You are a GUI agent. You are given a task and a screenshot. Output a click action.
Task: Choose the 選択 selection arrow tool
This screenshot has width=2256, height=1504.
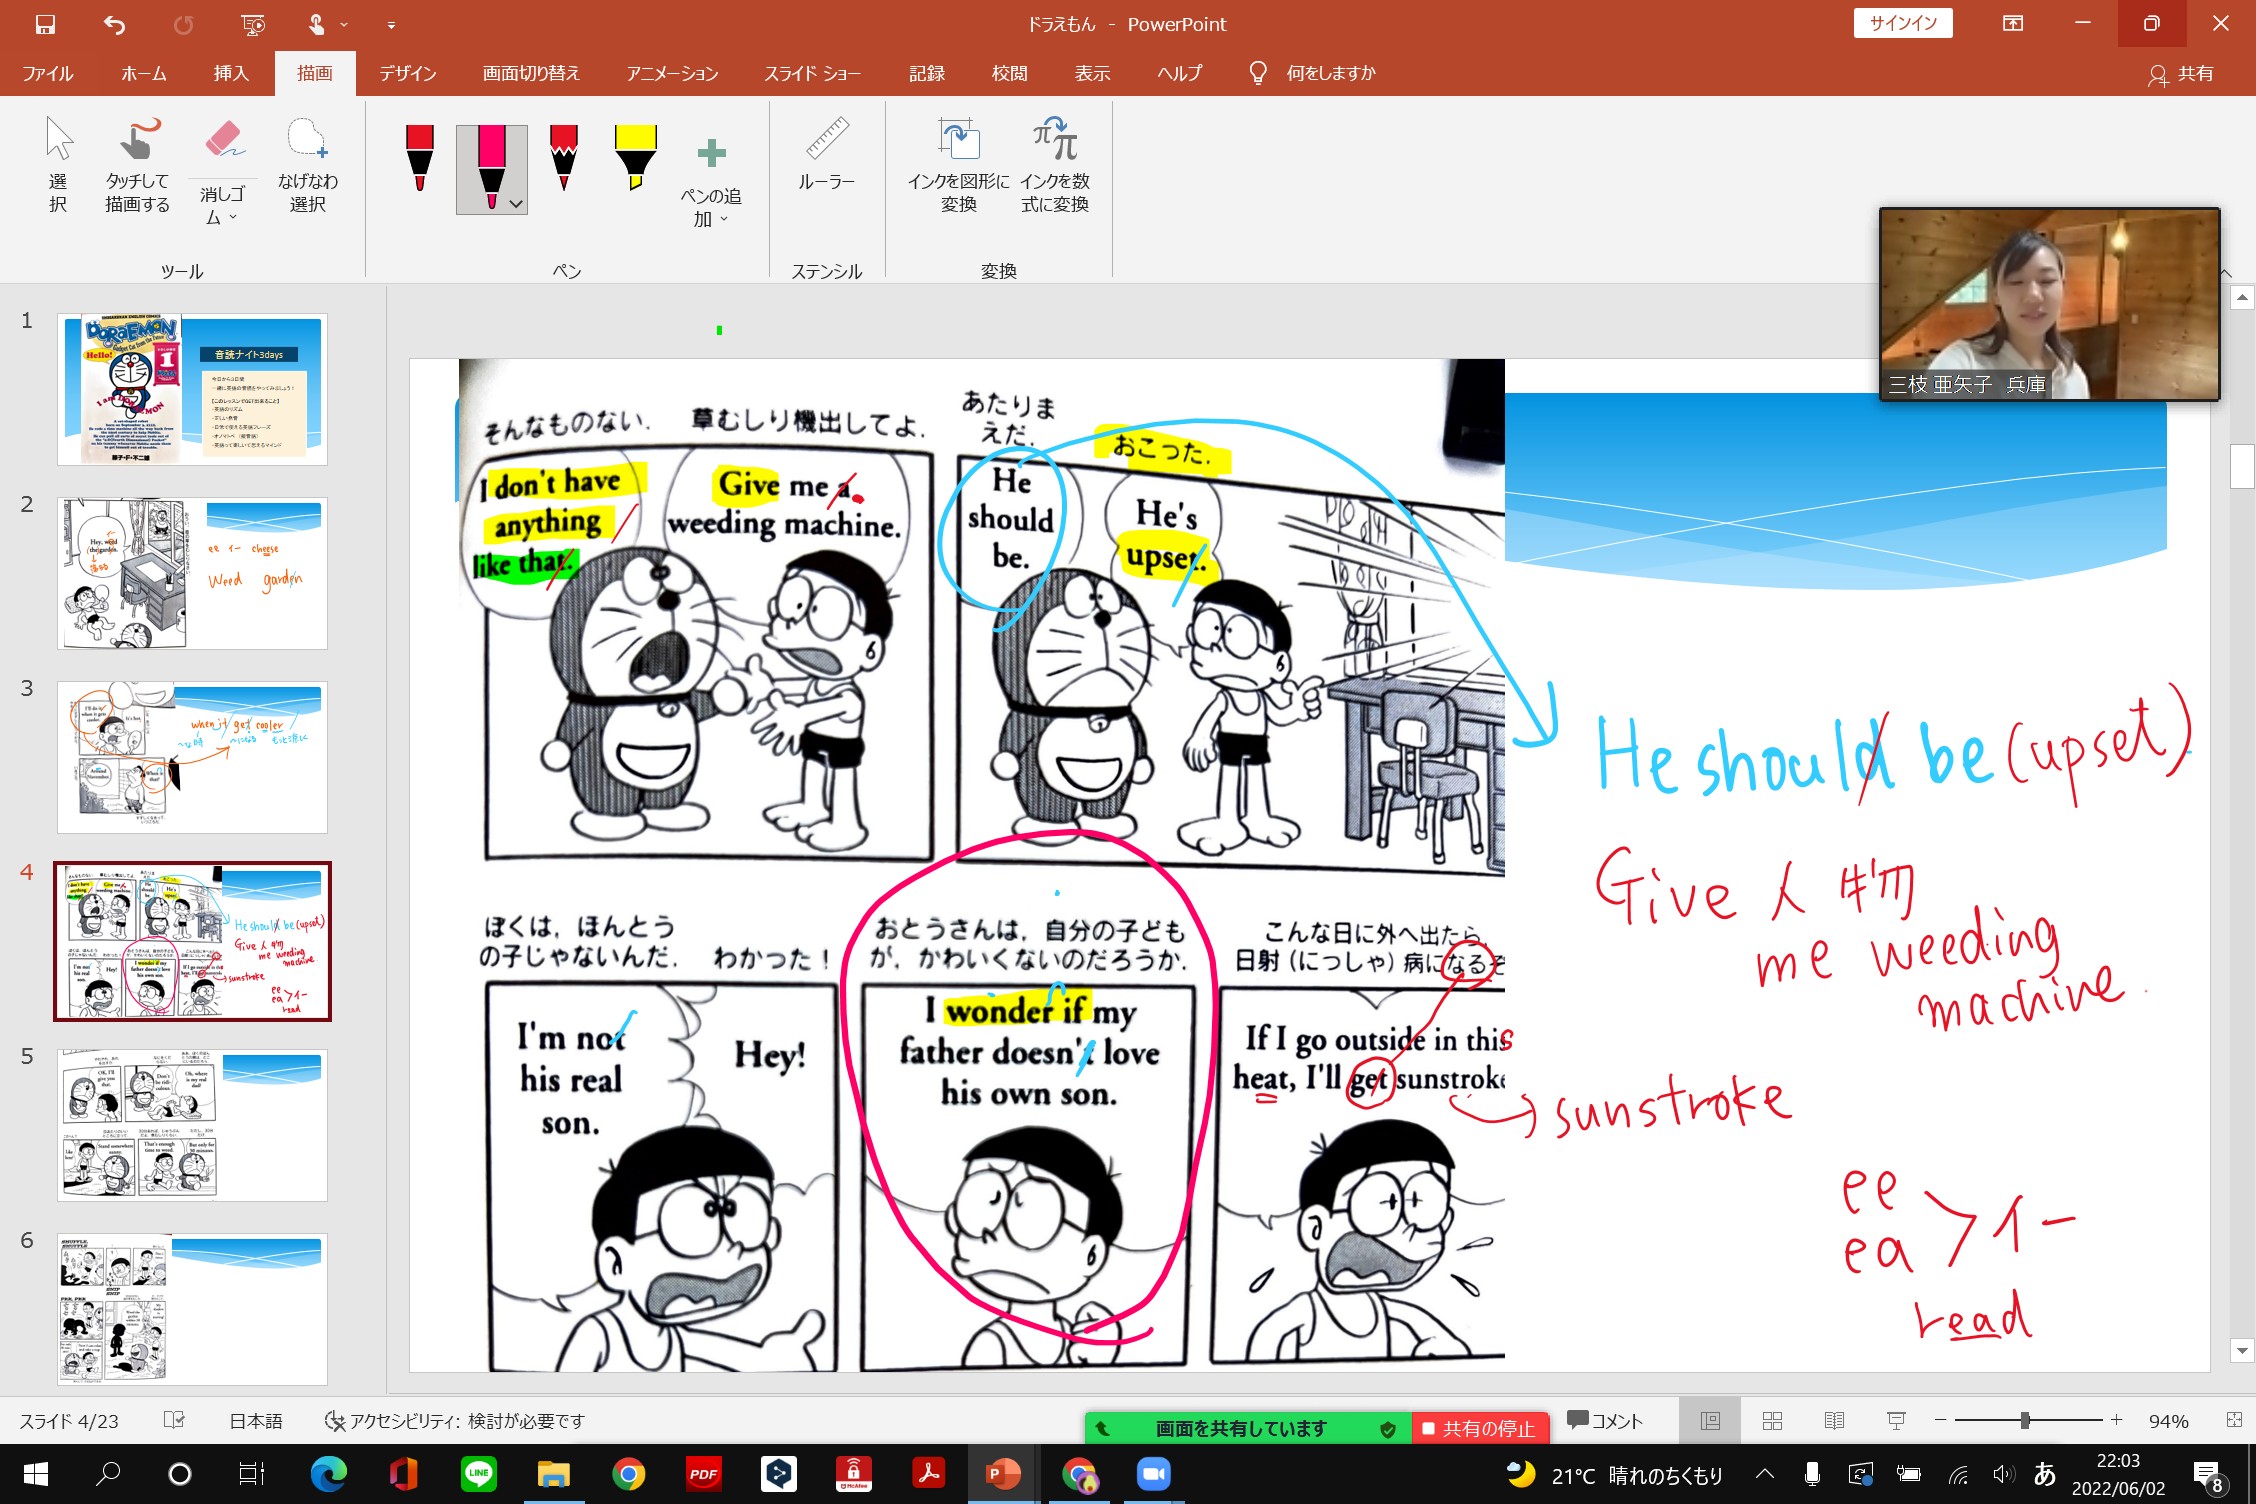58,165
